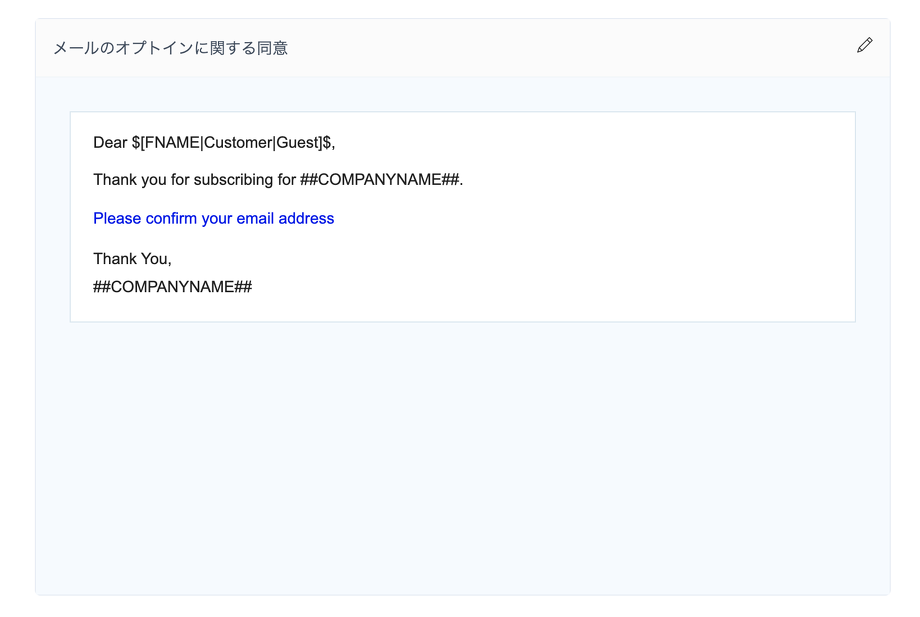Viewport: 920px width, 617px height.
Task: Click ##COMPANYNAME## in the subscribing sentence
Action: click(380, 180)
